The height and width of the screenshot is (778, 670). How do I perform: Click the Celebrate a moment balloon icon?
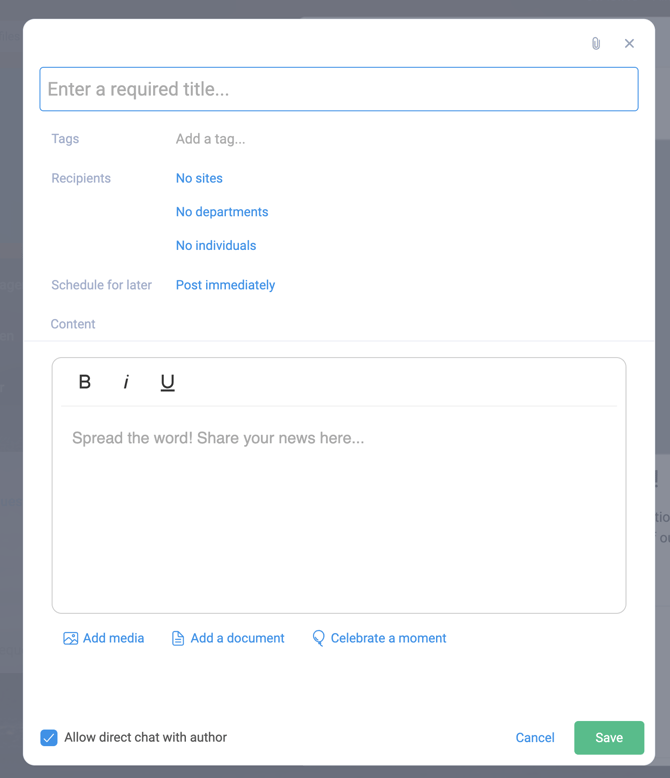click(319, 639)
